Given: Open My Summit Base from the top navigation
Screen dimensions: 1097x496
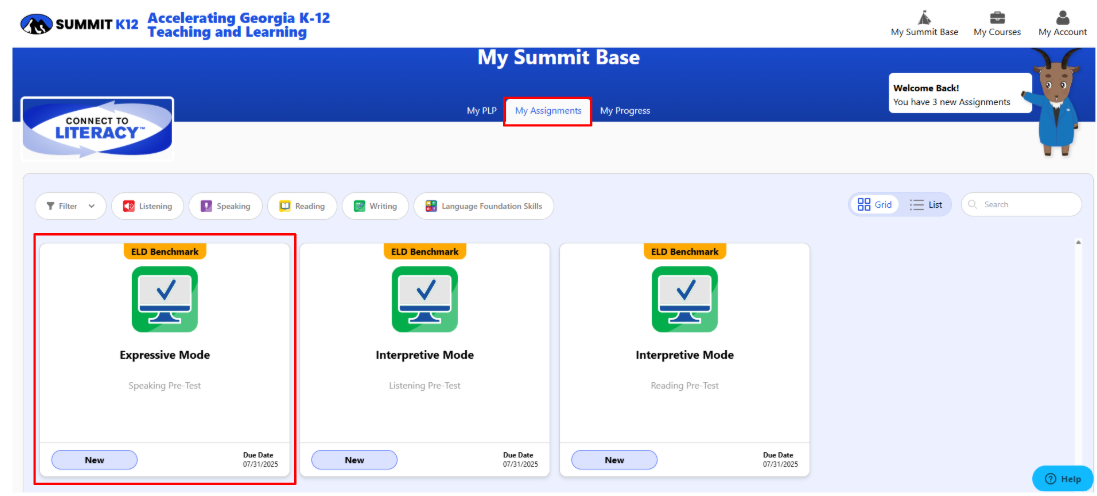Looking at the screenshot, I should (924, 23).
